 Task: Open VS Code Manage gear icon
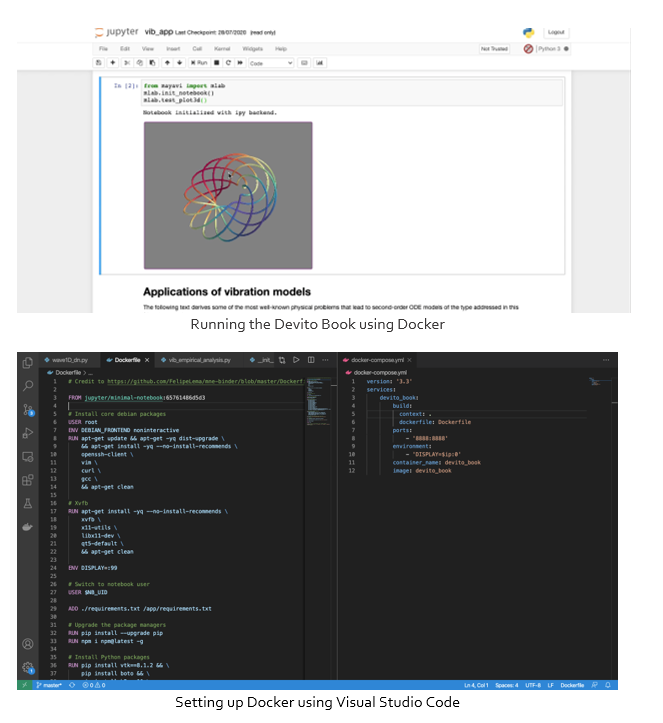(x=28, y=667)
